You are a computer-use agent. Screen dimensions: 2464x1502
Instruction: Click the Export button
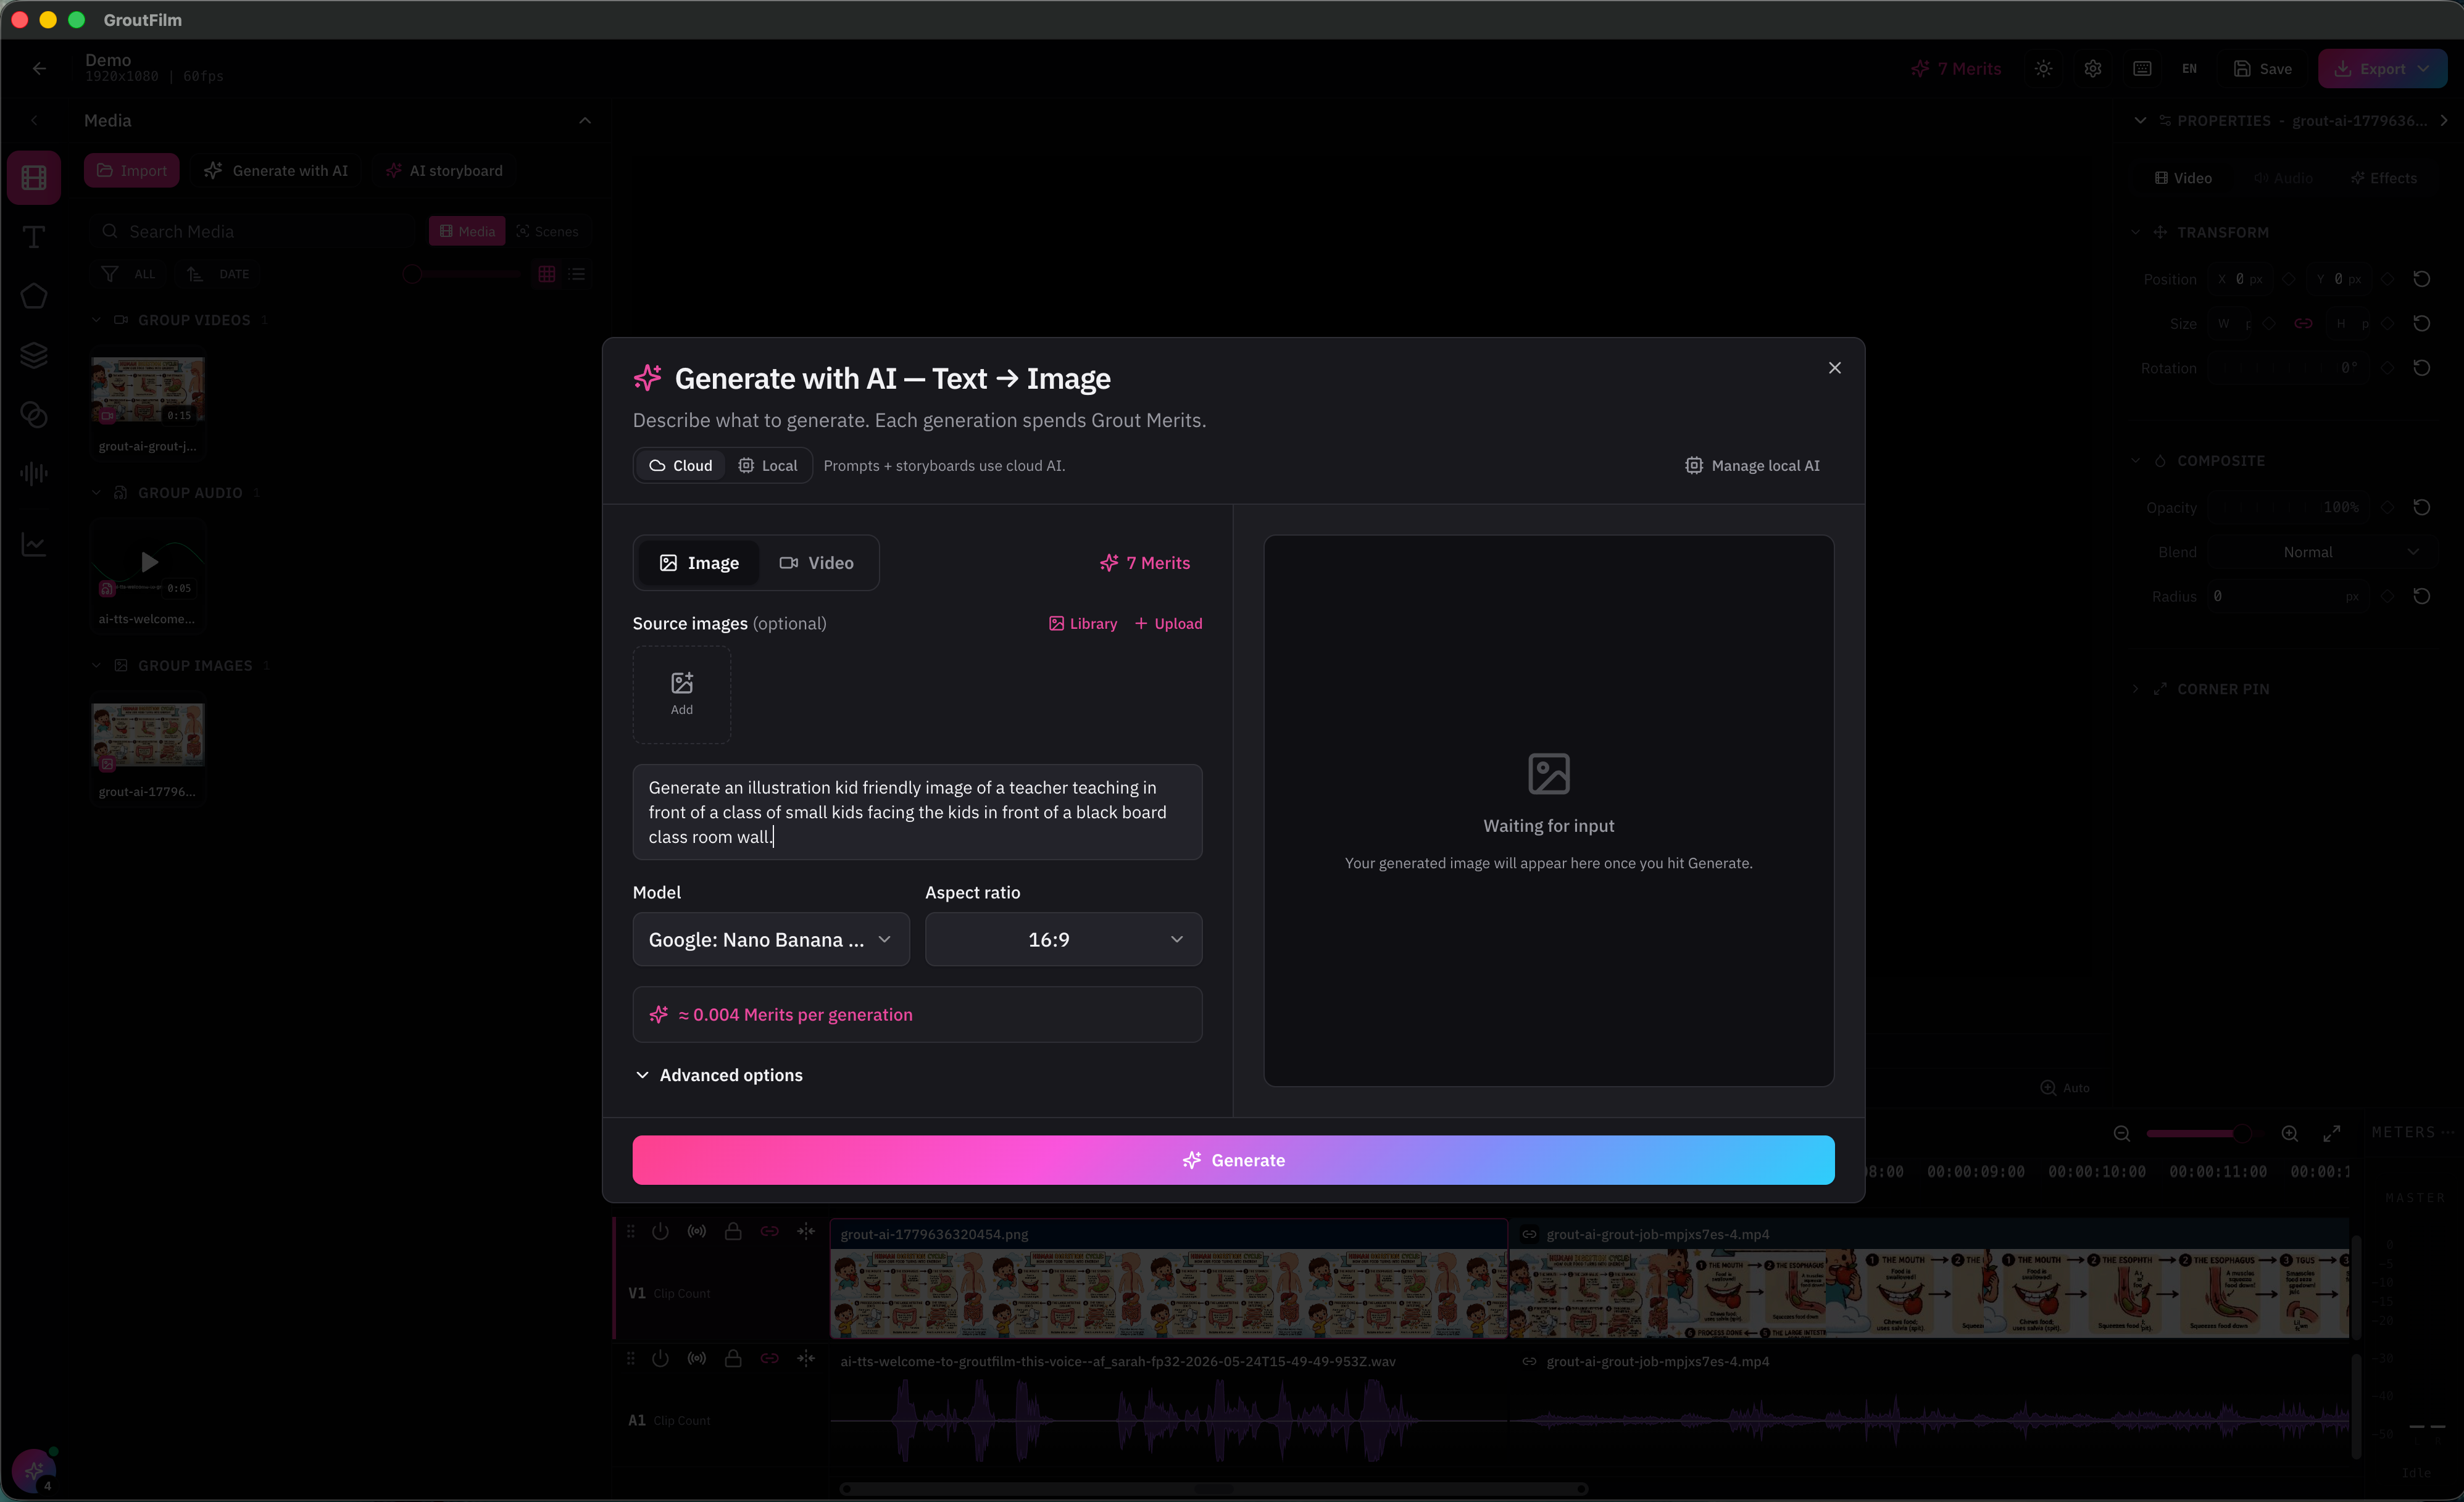click(2382, 69)
